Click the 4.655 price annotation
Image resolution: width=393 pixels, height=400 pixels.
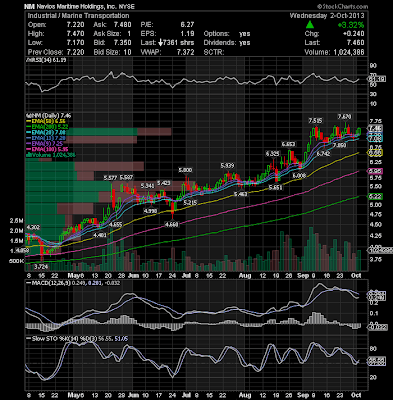point(115,224)
